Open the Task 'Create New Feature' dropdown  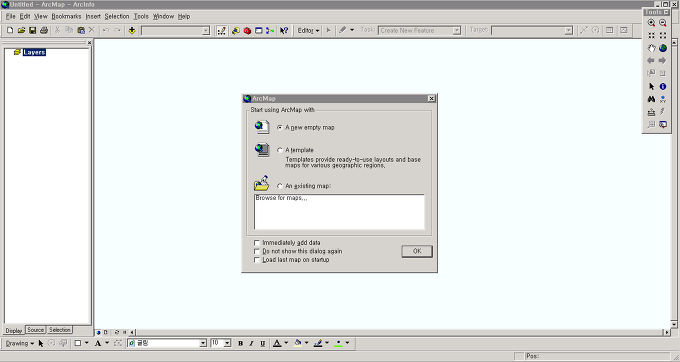[x=457, y=31]
